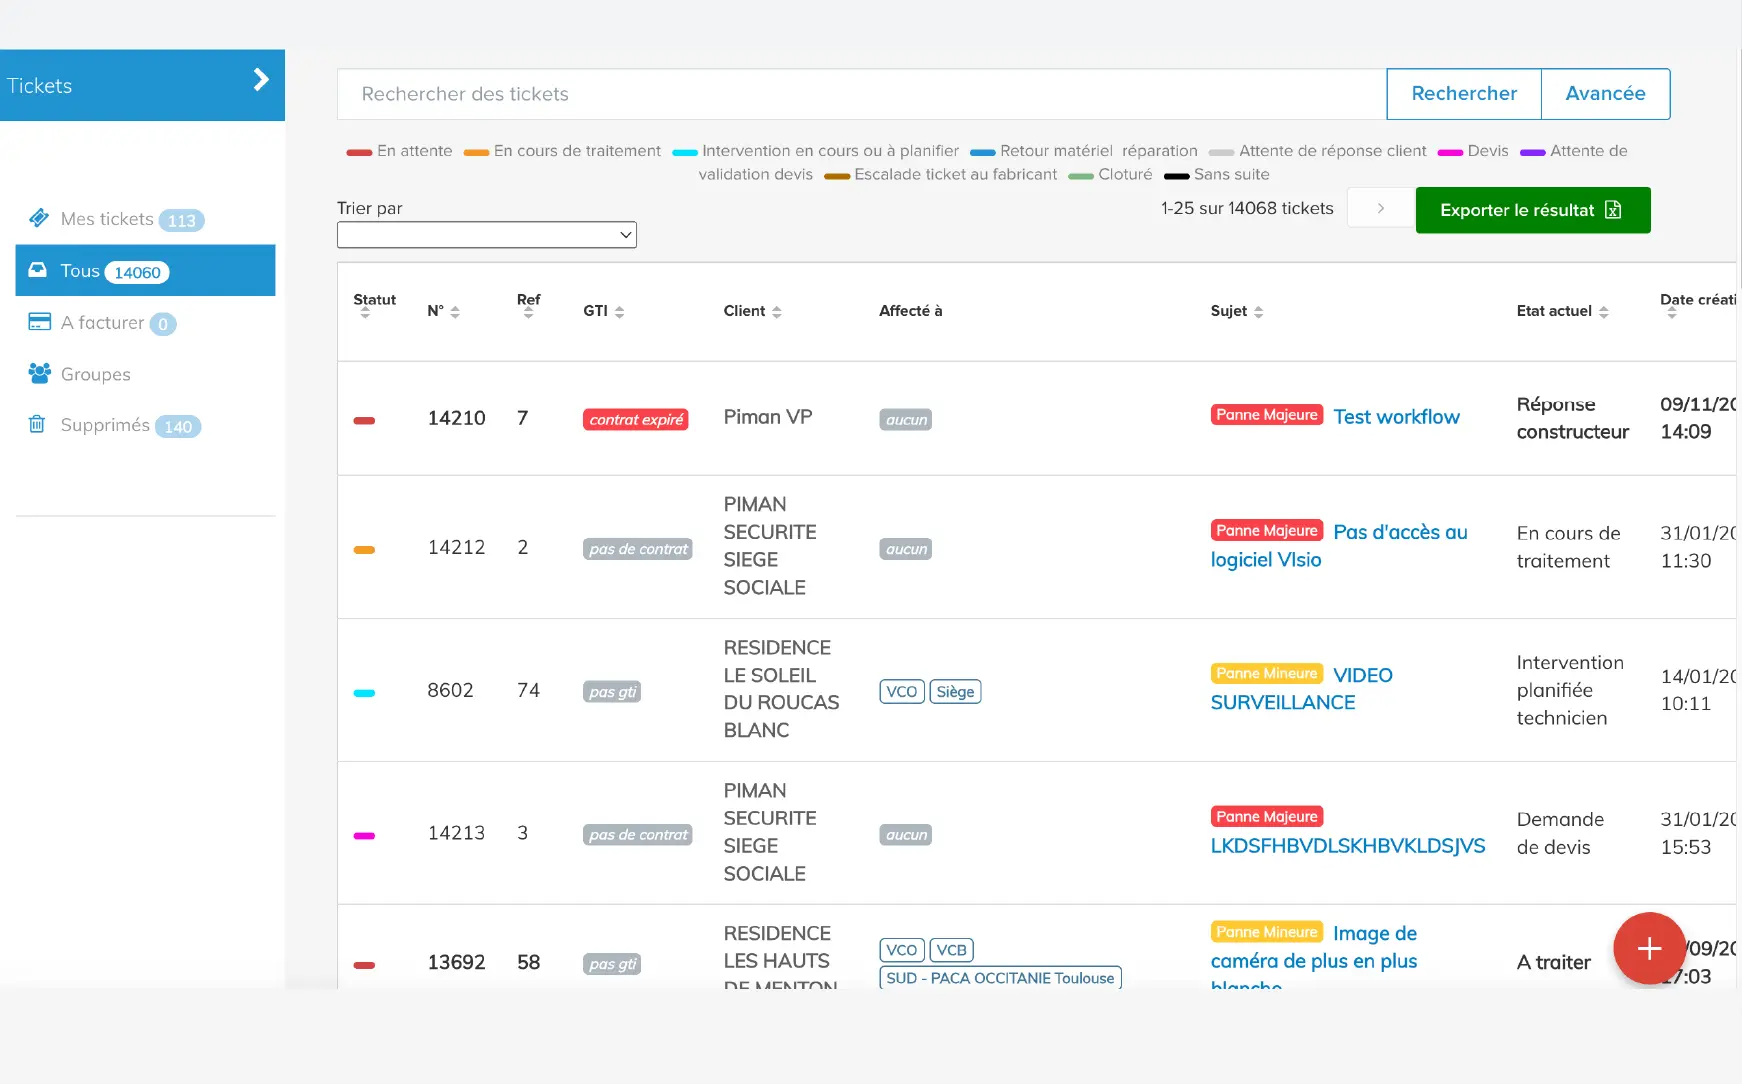1742x1084 pixels.
Task: Open Avancée search options
Action: pyautogui.click(x=1604, y=93)
